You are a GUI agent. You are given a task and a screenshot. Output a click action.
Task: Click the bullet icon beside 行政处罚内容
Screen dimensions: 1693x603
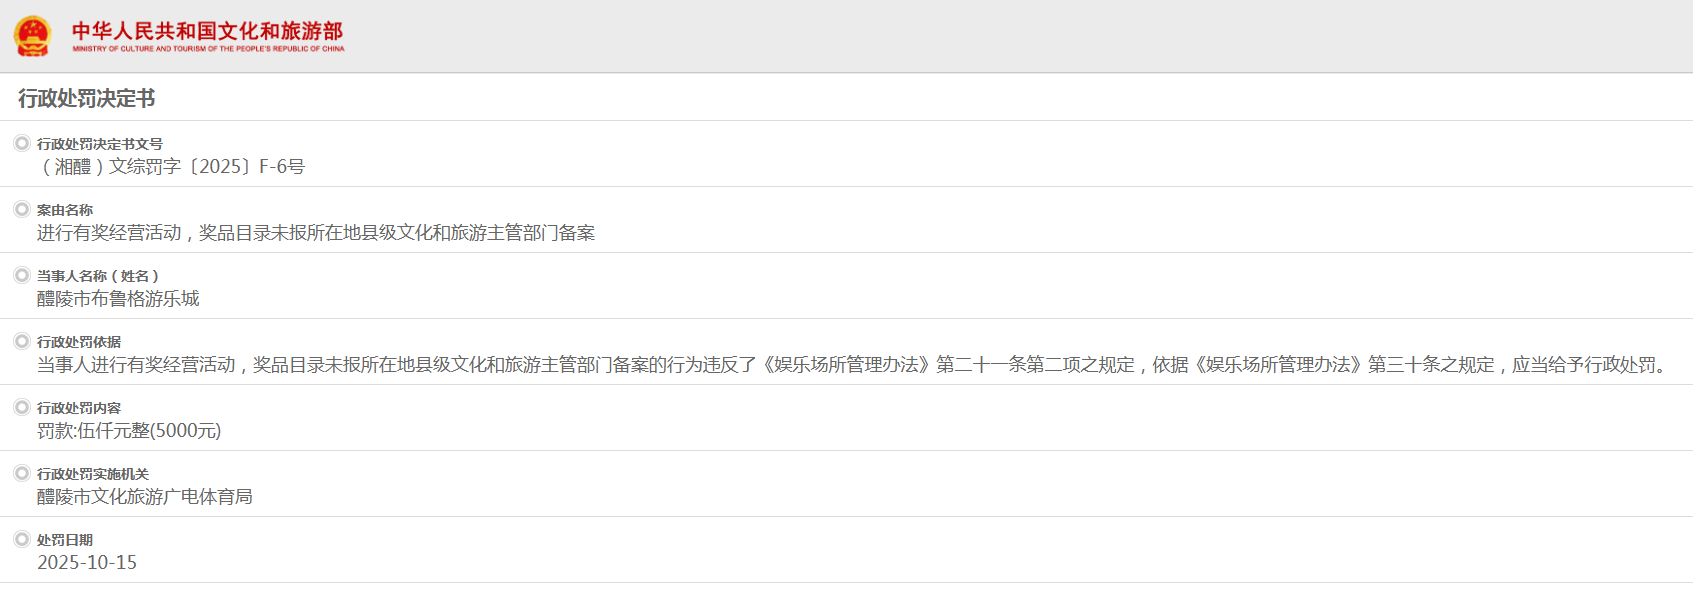(x=22, y=407)
